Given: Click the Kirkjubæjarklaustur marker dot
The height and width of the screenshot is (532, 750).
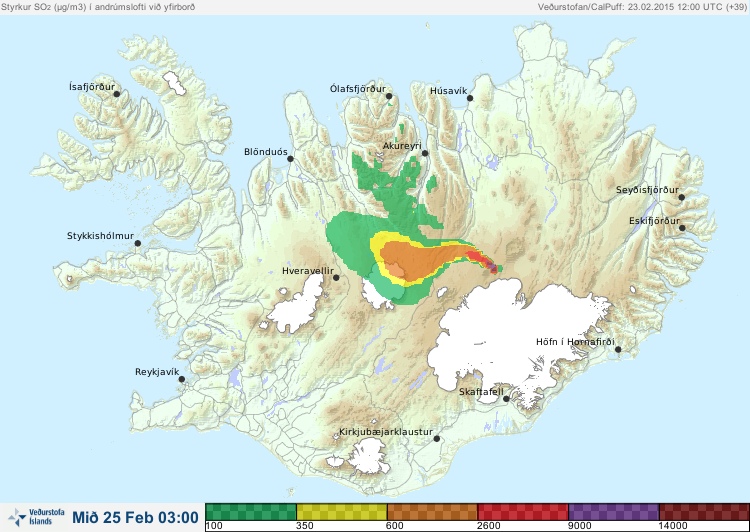Looking at the screenshot, I should click(x=436, y=438).
